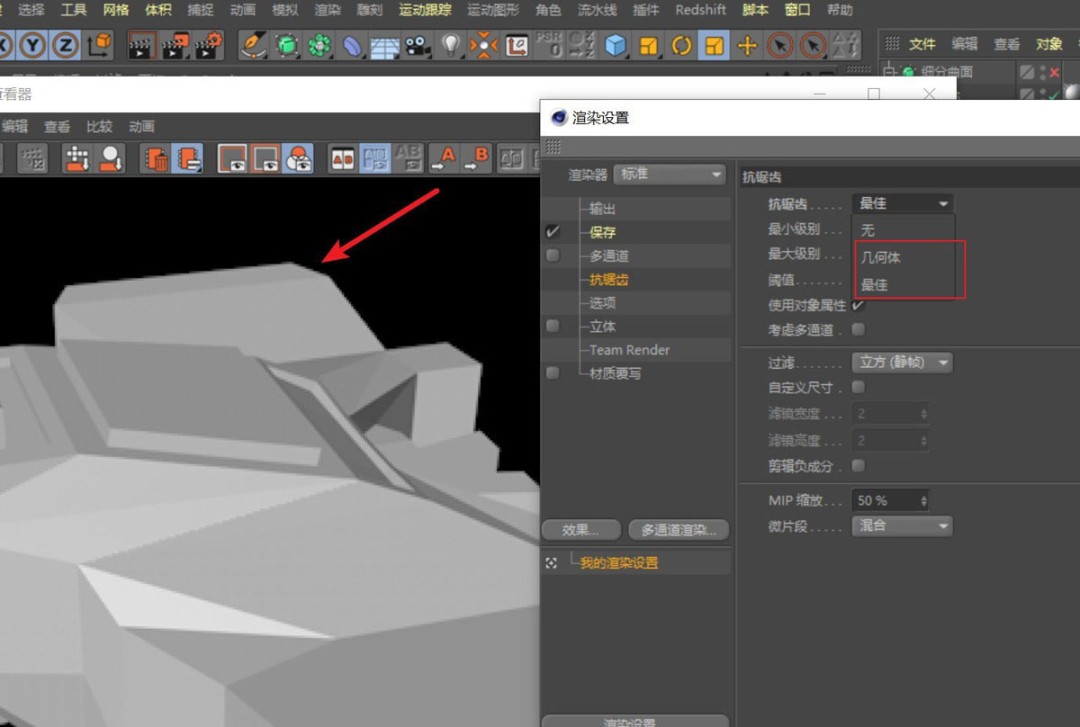Enable the 考虑多通道 checkbox
Viewport: 1080px width, 727px height.
(x=860, y=329)
